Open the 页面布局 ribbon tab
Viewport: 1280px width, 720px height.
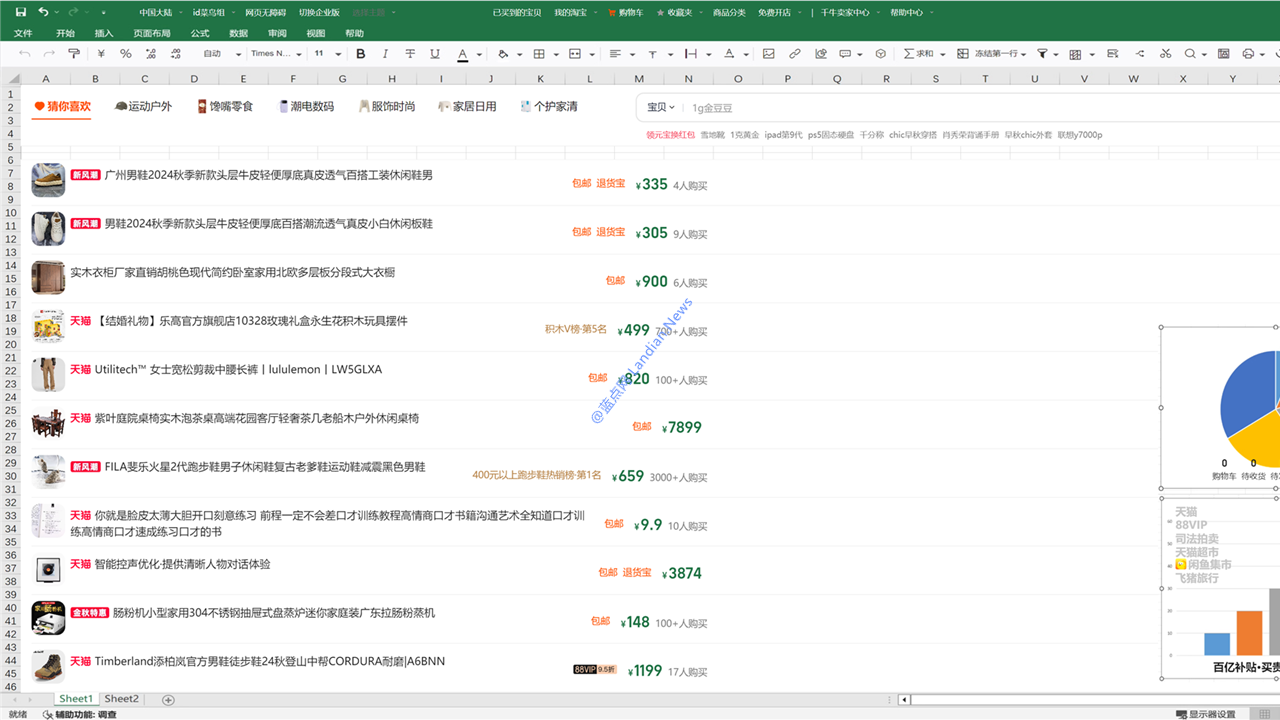pos(151,33)
